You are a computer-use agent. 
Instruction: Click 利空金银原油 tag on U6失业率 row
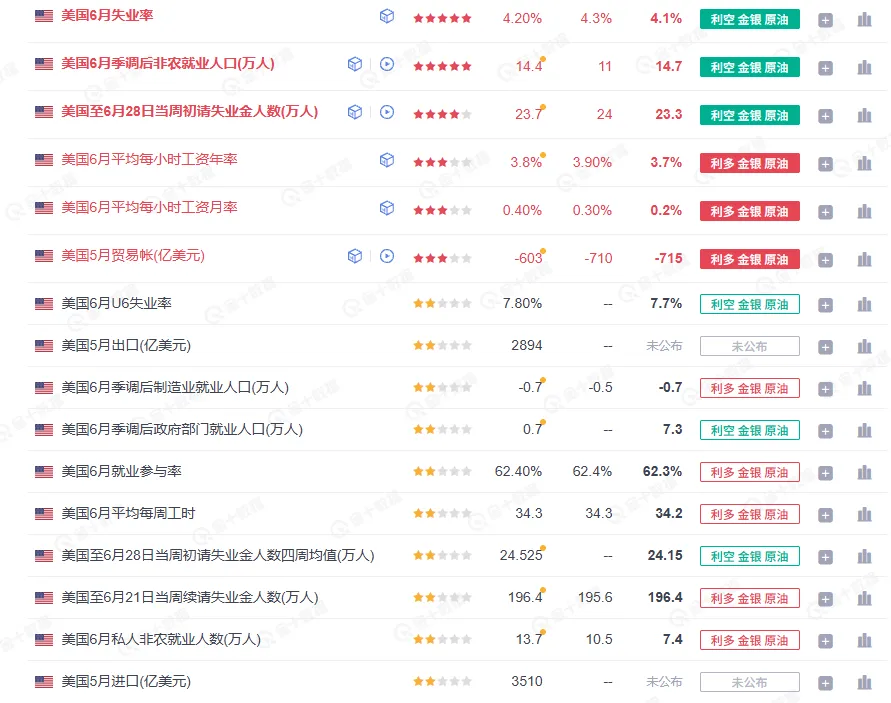point(750,304)
